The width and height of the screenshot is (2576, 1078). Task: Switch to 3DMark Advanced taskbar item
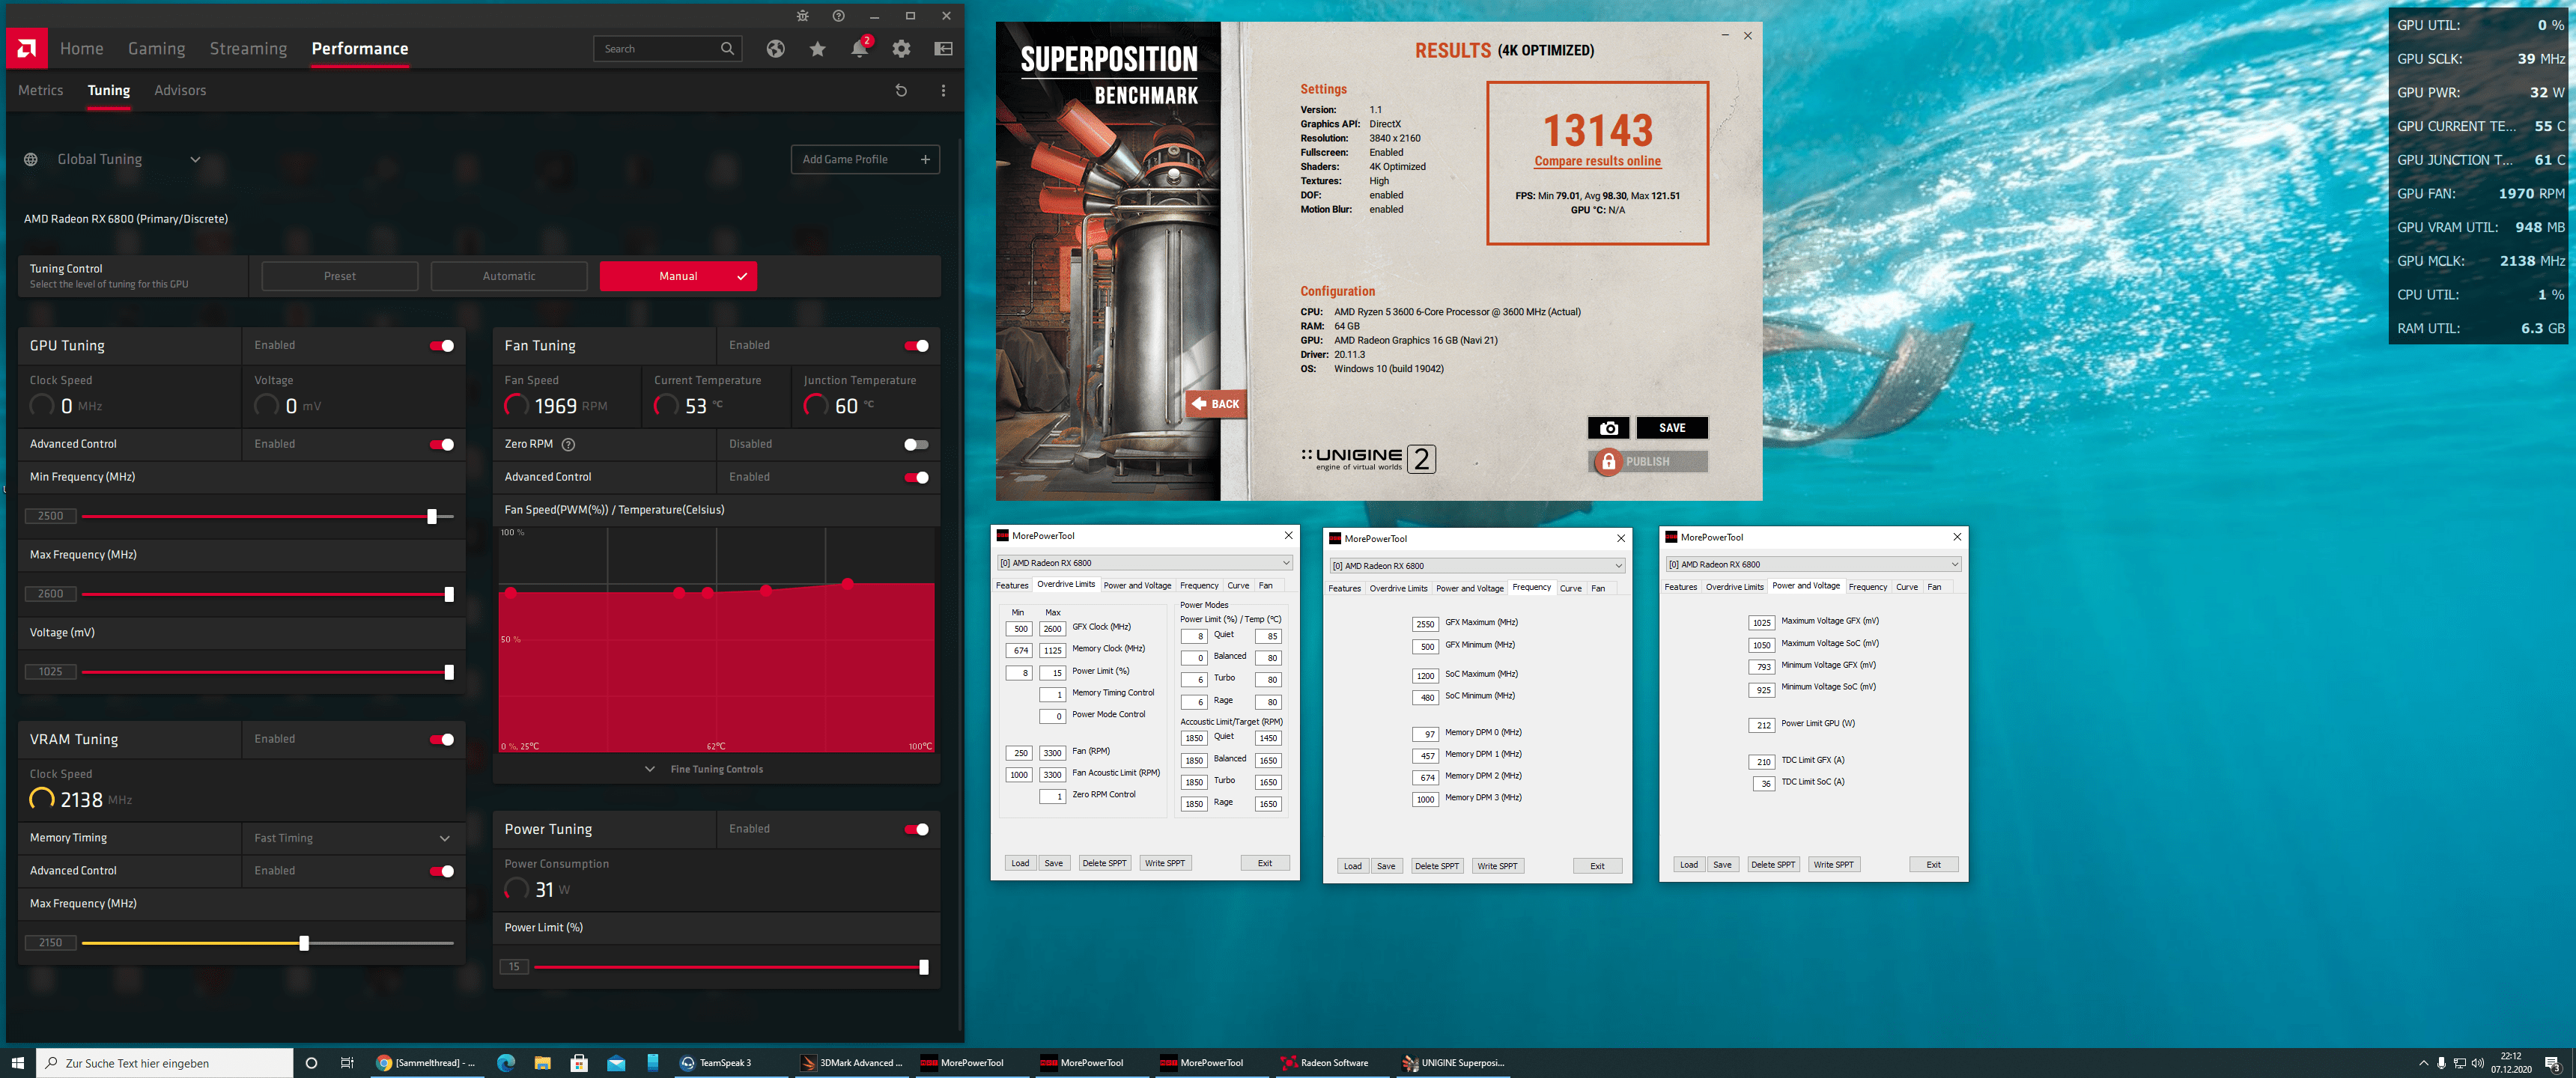click(x=852, y=1063)
